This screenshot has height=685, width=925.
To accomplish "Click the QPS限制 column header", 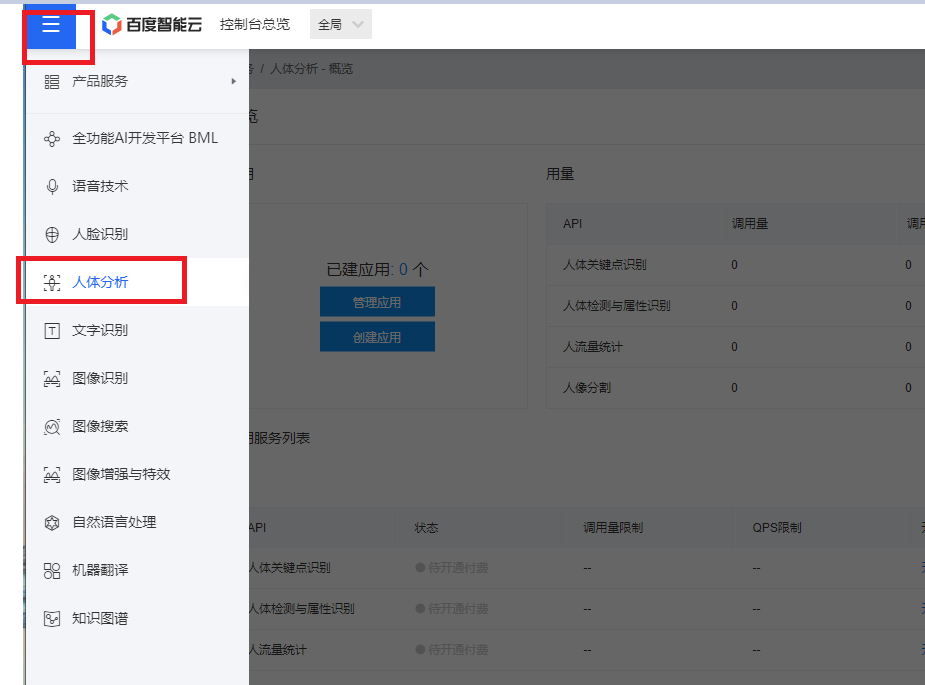I will (777, 527).
